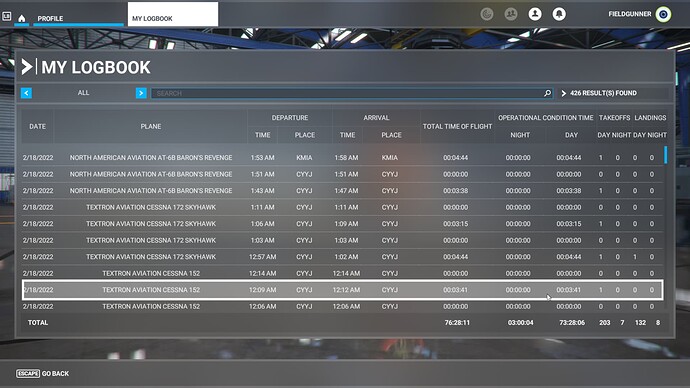This screenshot has width=690, height=388.
Task: Select Cessna 172 flight departing 1:11 AM
Action: (342, 207)
